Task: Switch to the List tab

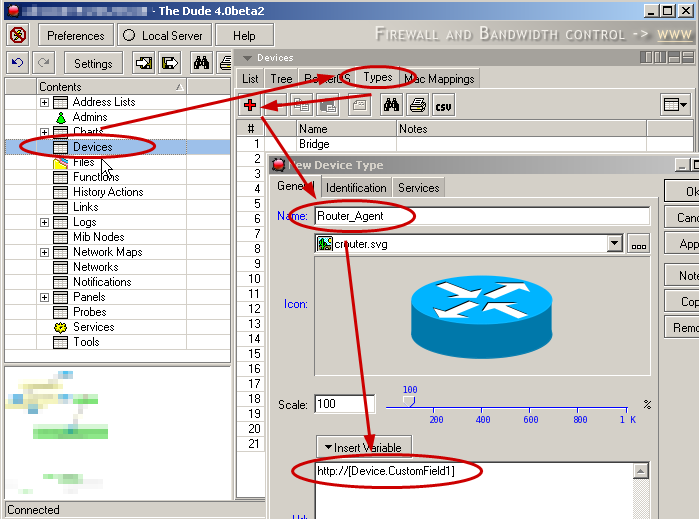Action: pos(250,79)
